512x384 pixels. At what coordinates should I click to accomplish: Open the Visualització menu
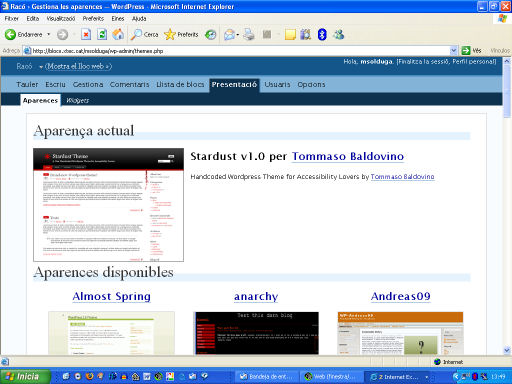point(61,19)
